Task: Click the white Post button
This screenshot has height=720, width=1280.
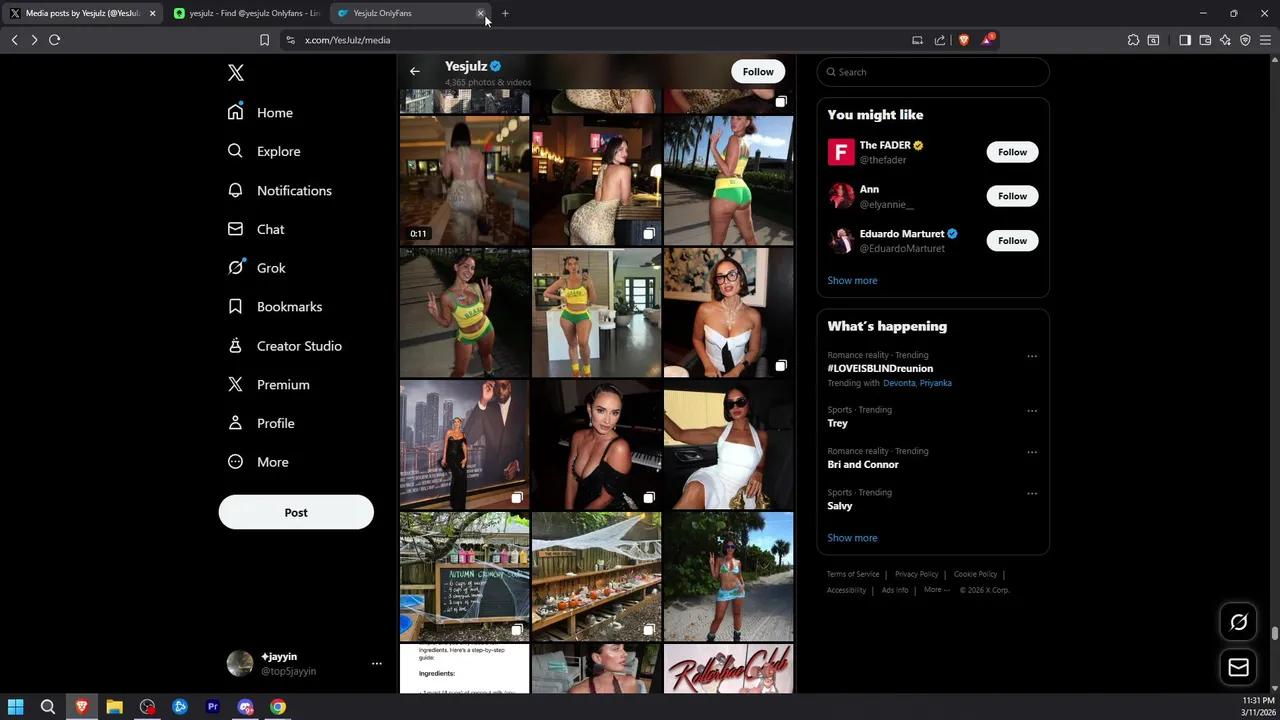Action: coord(296,512)
